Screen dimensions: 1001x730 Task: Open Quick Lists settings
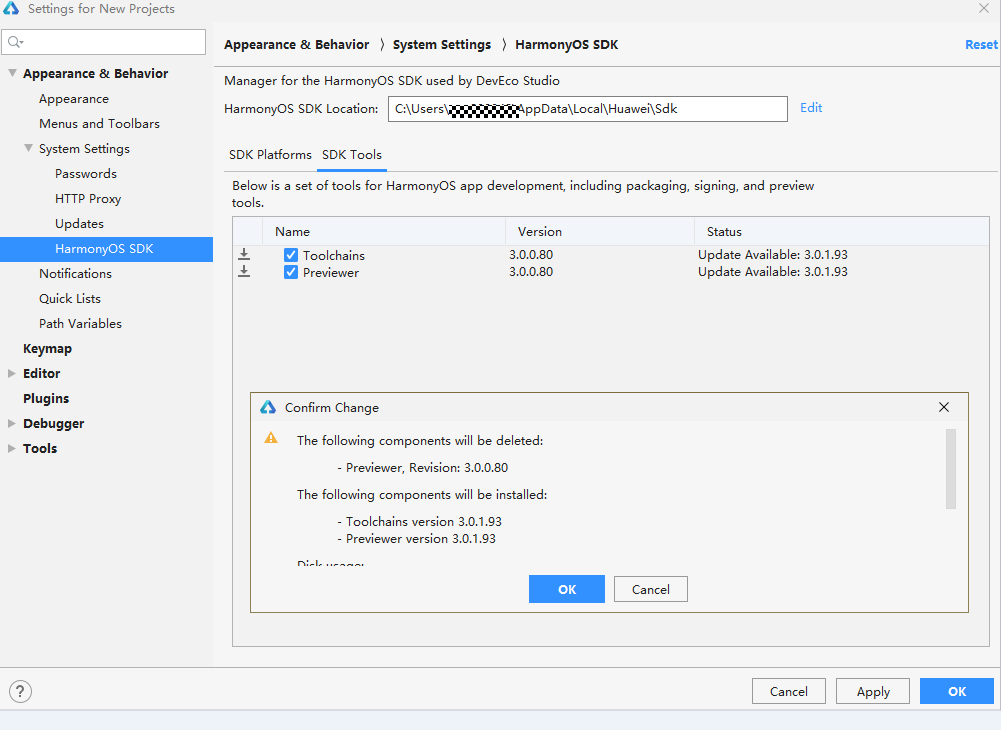(70, 298)
